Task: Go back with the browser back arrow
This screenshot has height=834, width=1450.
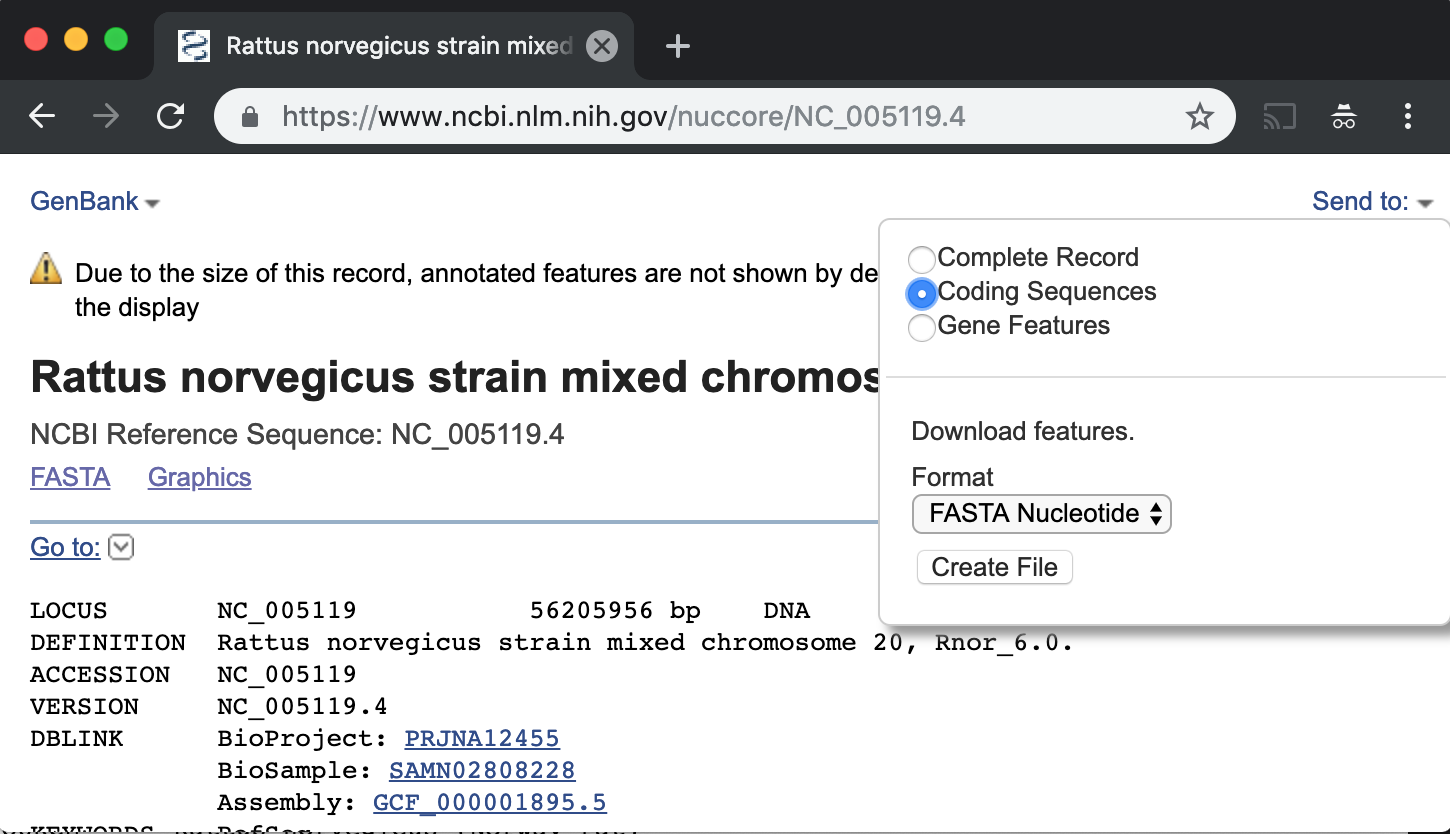Action: 42,116
